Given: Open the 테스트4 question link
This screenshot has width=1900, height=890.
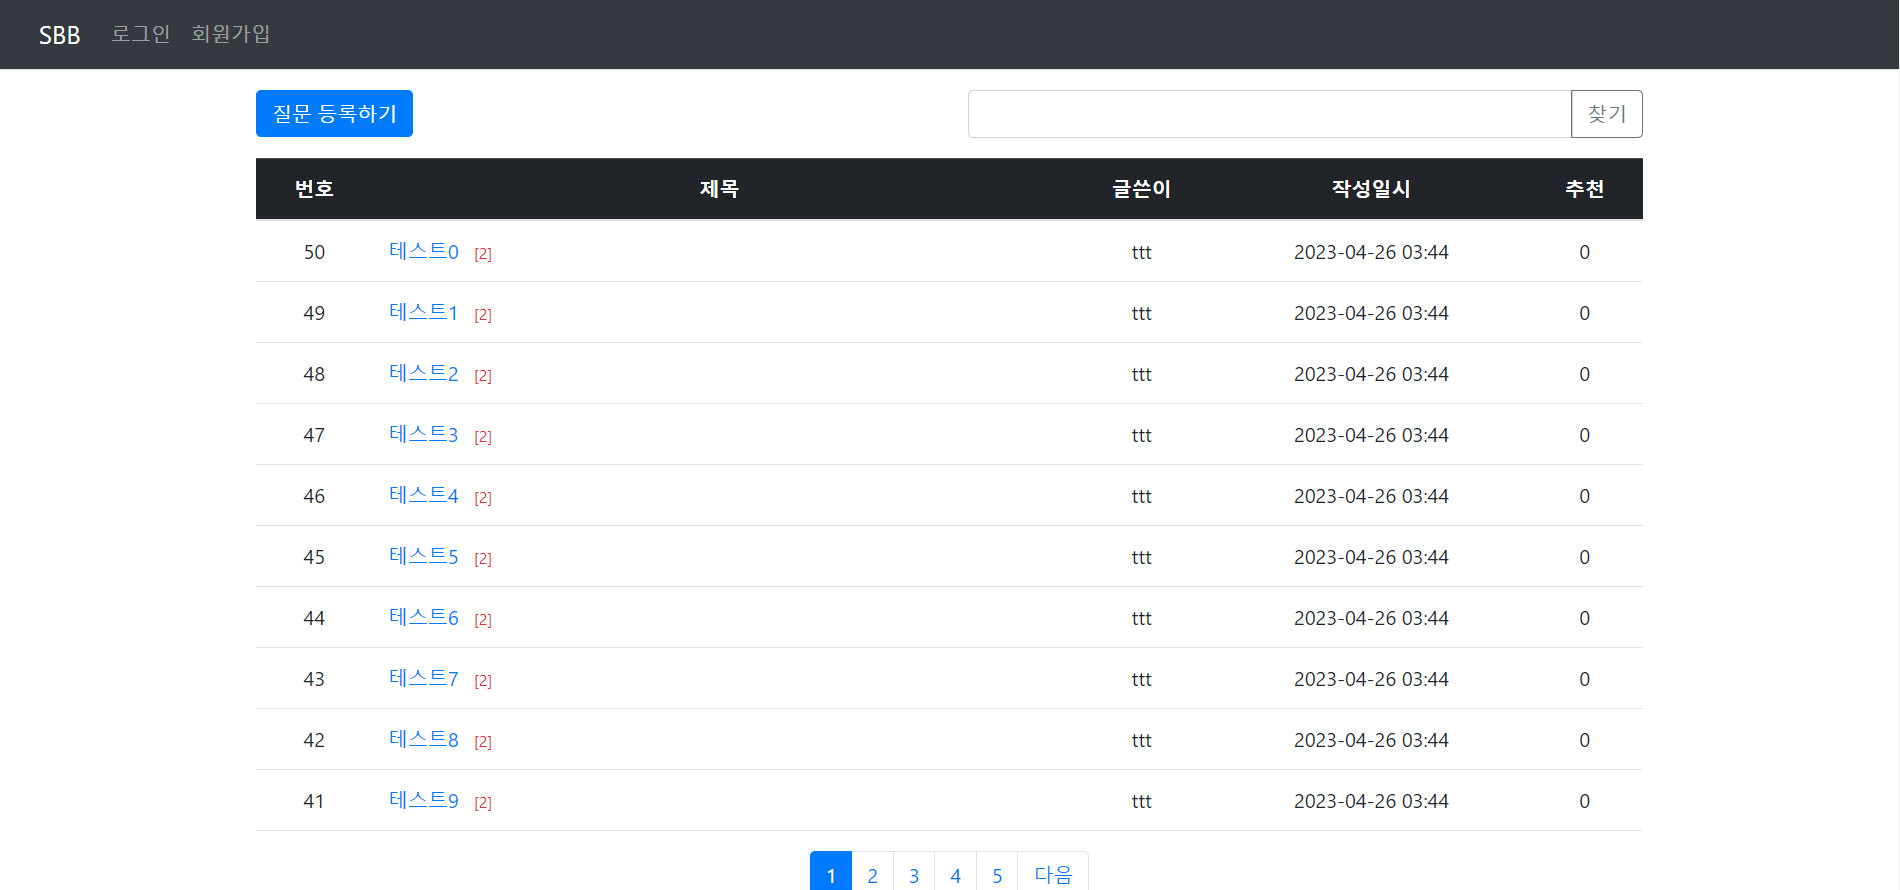Looking at the screenshot, I should (x=424, y=495).
